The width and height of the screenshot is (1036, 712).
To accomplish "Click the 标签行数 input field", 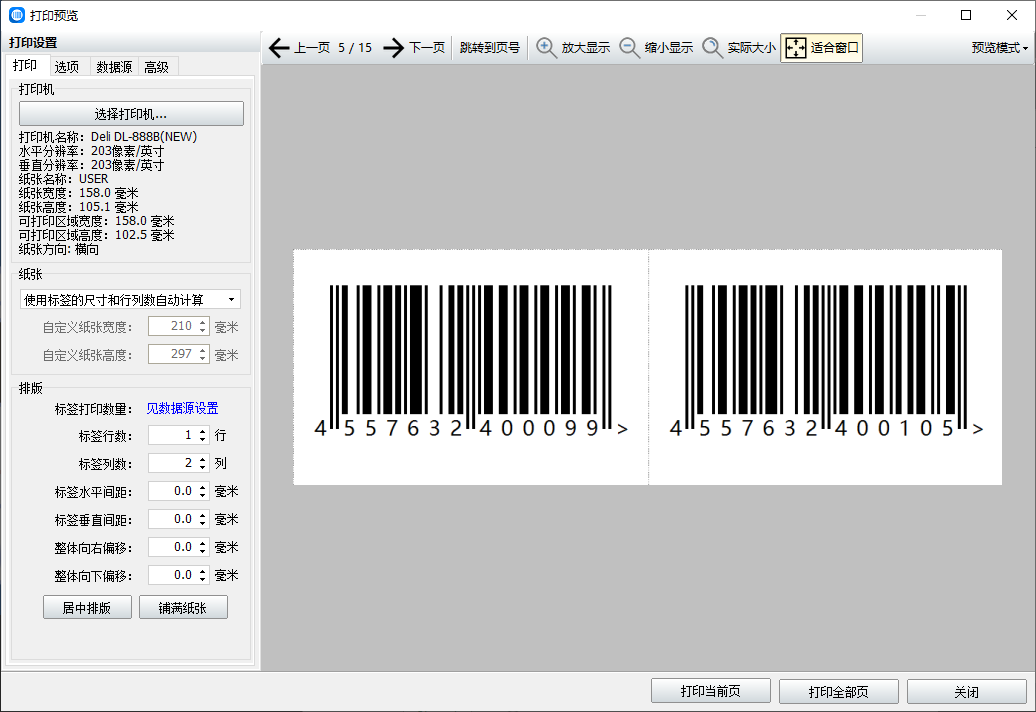I will coord(172,435).
